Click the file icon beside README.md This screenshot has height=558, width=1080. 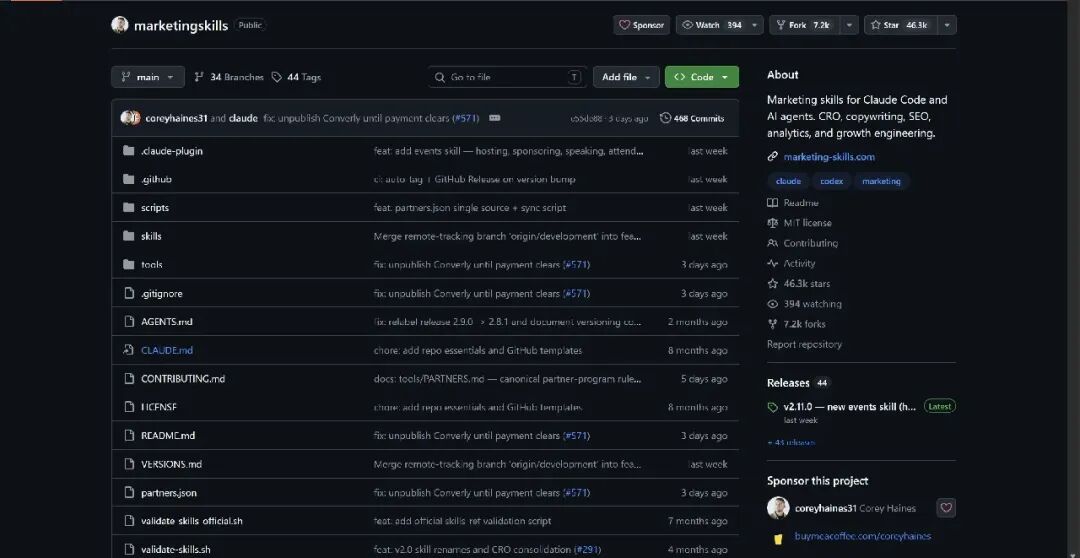(128, 435)
